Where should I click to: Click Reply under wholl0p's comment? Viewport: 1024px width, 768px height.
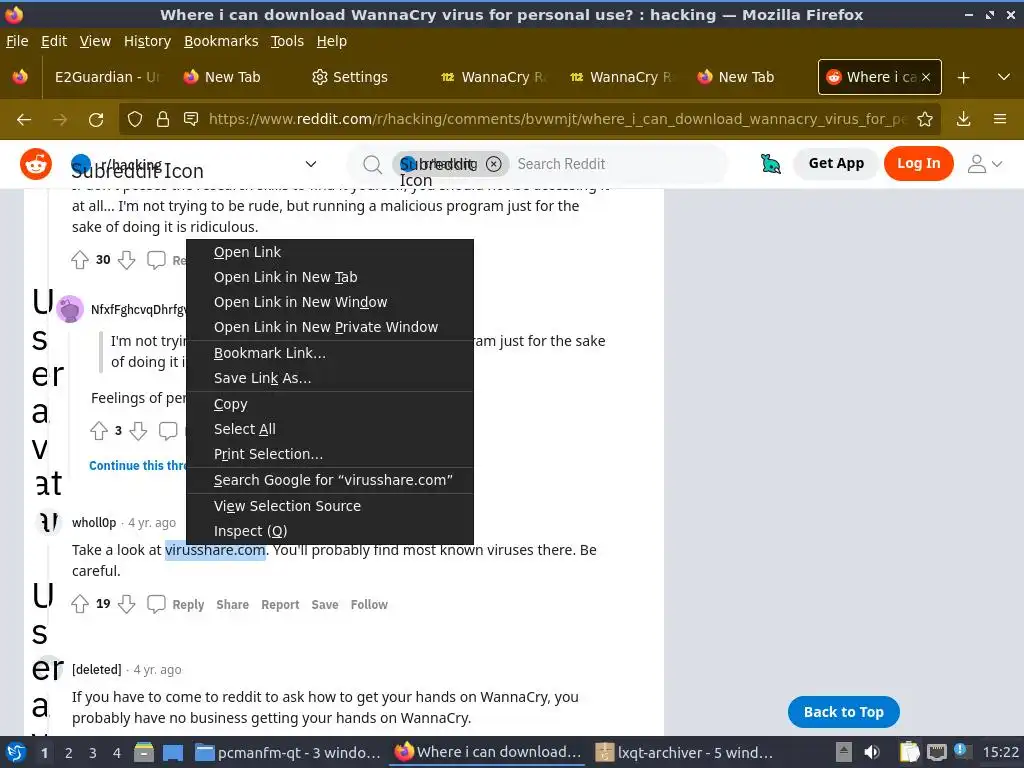188,605
